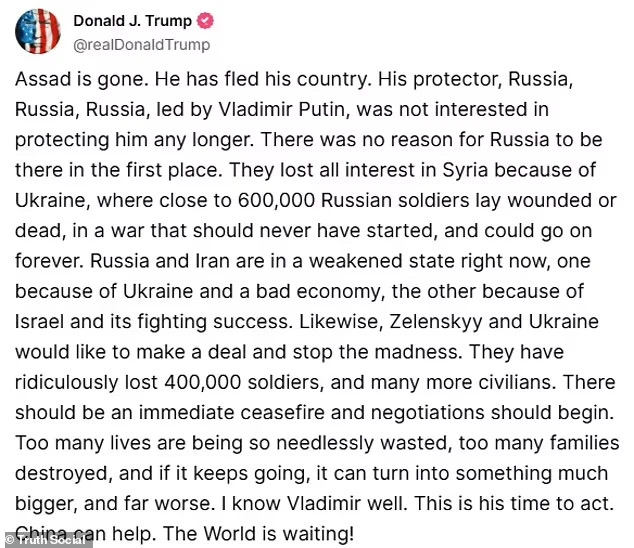The height and width of the screenshot is (548, 634).
Task: Open the flag-themed profile avatar
Action: tap(38, 31)
